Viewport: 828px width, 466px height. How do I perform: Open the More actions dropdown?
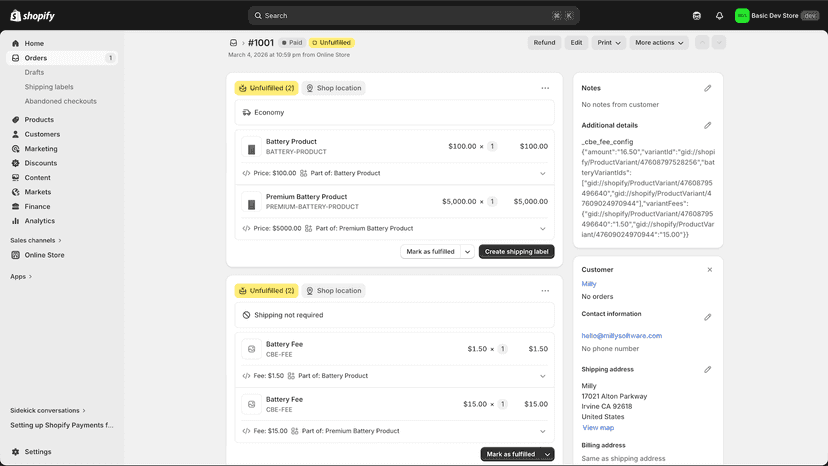659,42
